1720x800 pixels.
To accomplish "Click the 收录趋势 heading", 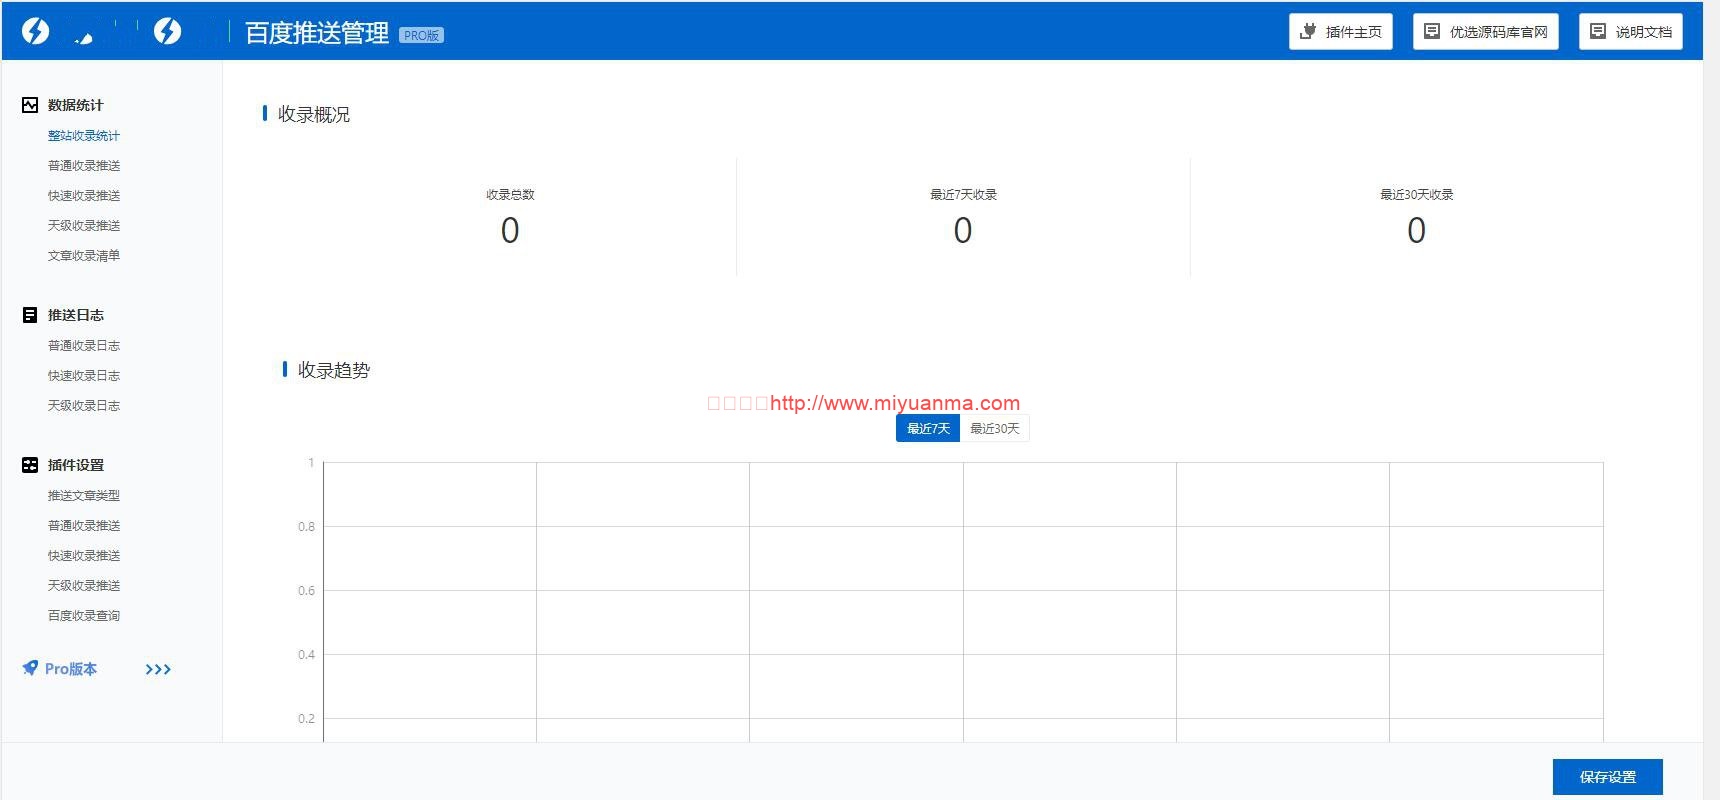I will click(334, 371).
